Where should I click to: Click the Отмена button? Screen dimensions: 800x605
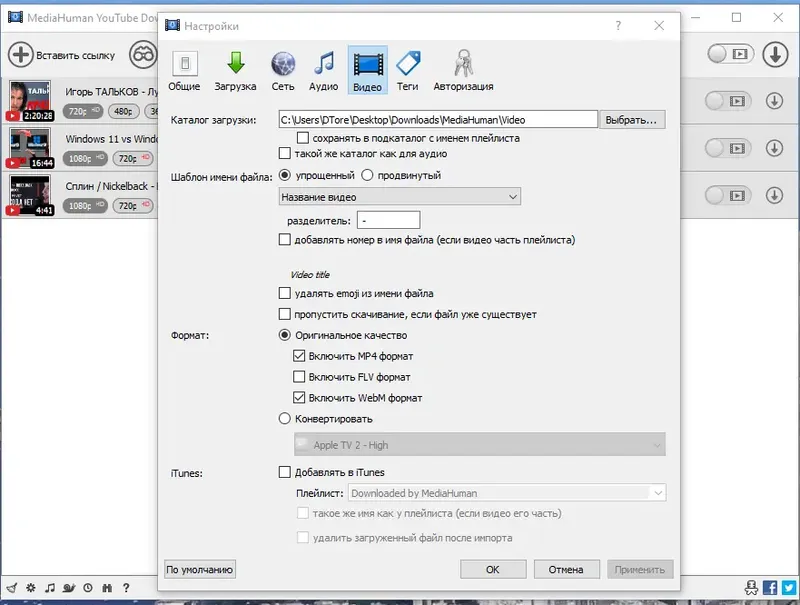(x=566, y=569)
